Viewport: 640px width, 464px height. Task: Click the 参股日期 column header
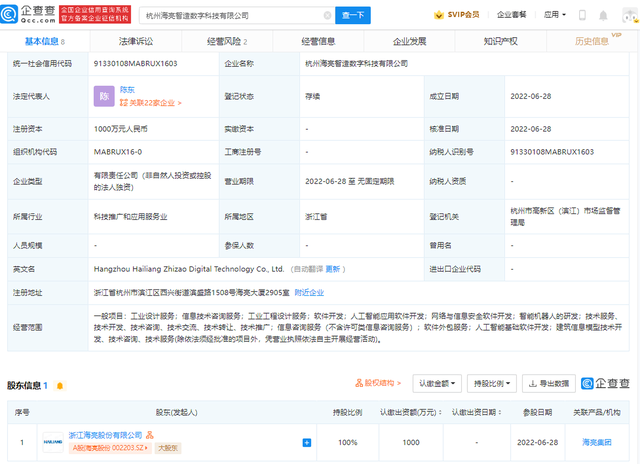coord(538,413)
